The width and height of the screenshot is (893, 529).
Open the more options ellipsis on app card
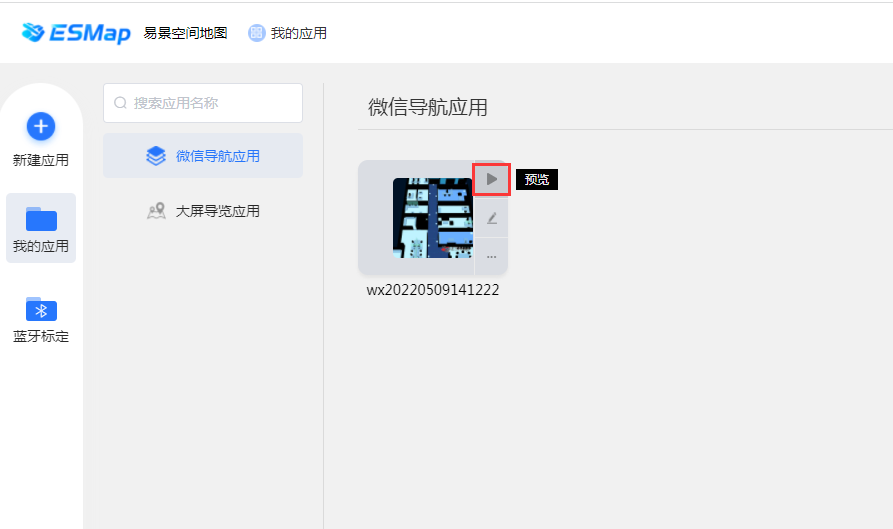[x=491, y=257]
